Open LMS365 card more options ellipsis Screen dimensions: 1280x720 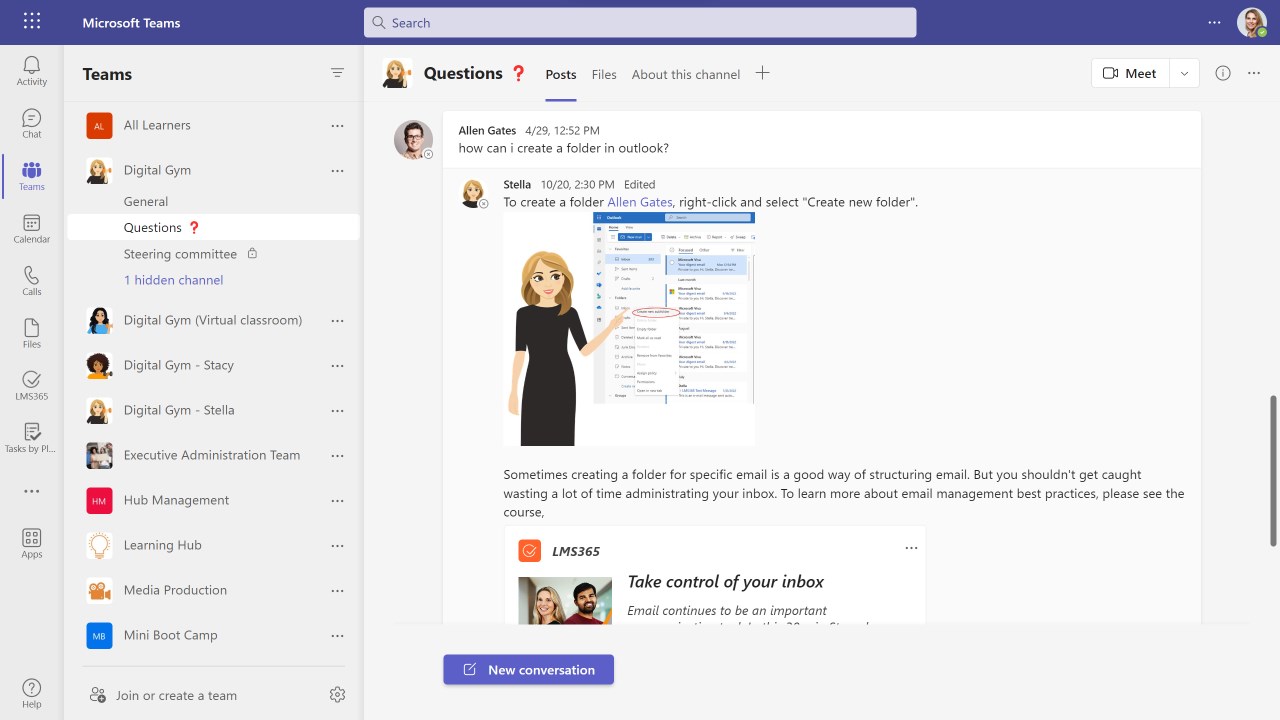(x=911, y=548)
